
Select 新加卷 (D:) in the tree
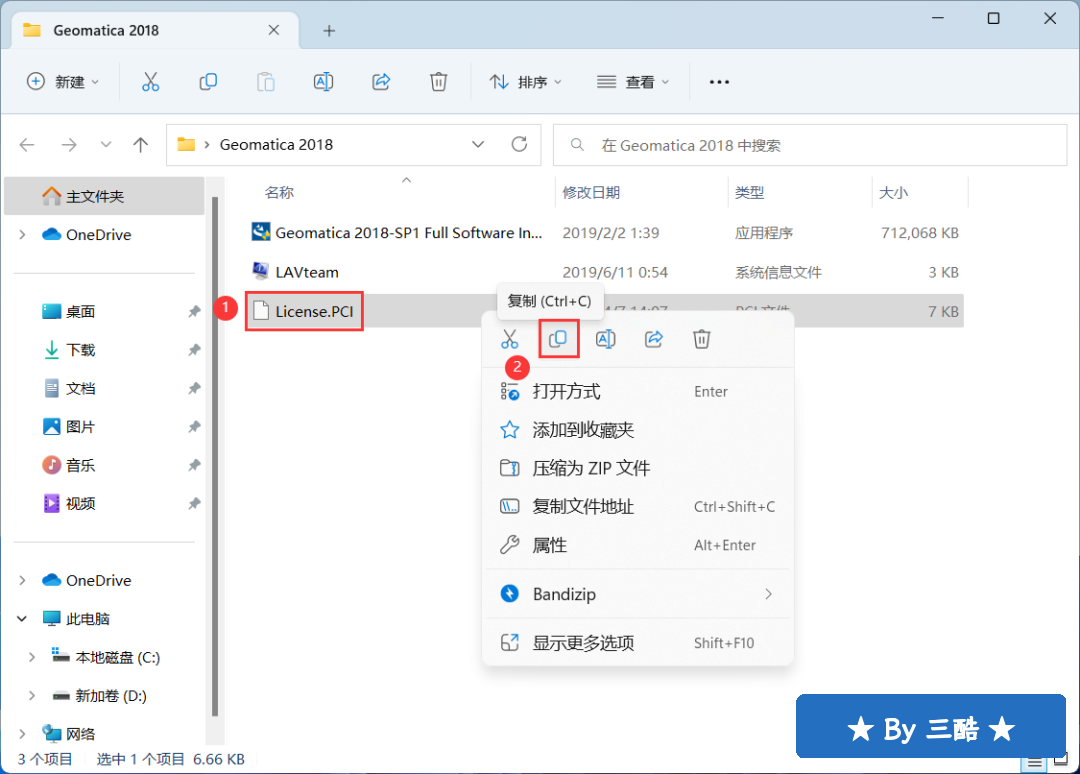(111, 695)
